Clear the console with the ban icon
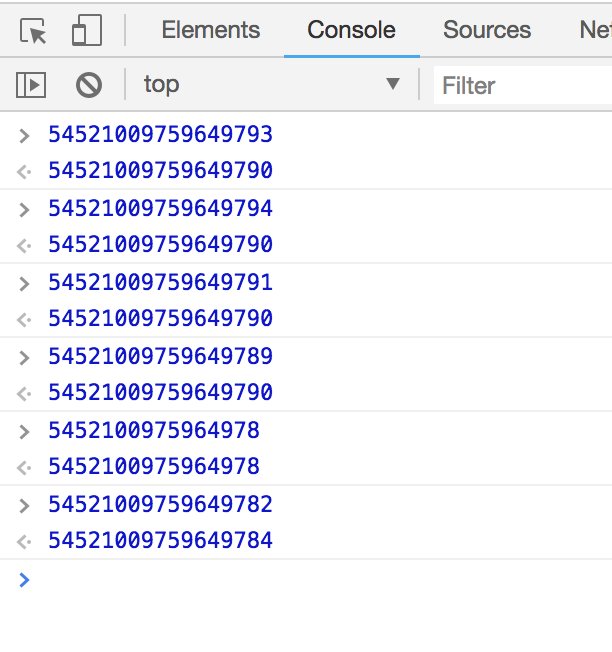 pyautogui.click(x=89, y=85)
